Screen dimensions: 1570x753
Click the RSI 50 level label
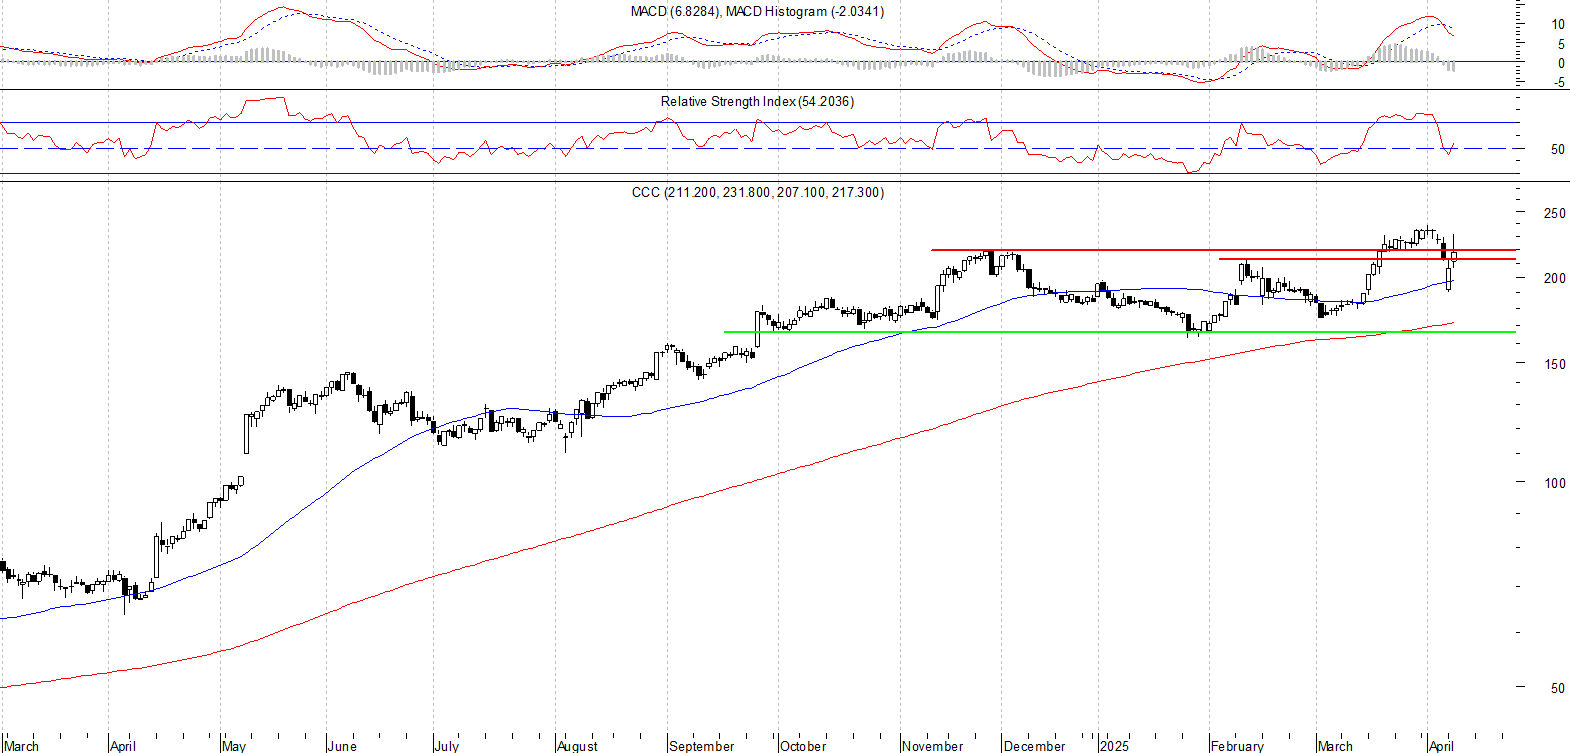1558,150
